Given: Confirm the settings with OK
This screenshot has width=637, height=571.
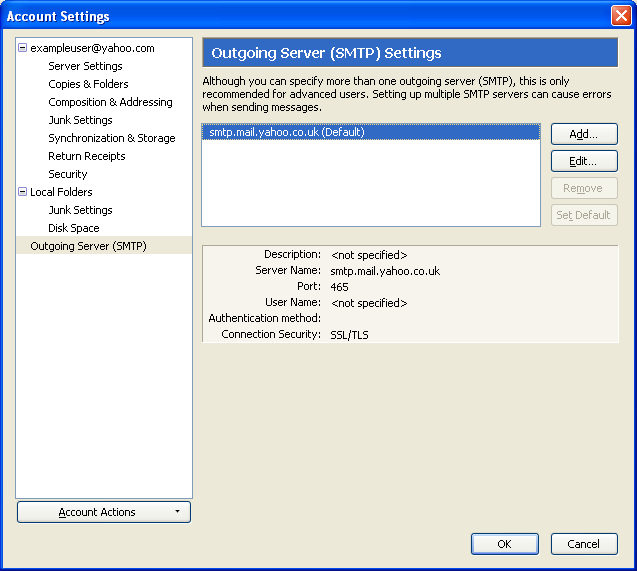Looking at the screenshot, I should tap(505, 544).
